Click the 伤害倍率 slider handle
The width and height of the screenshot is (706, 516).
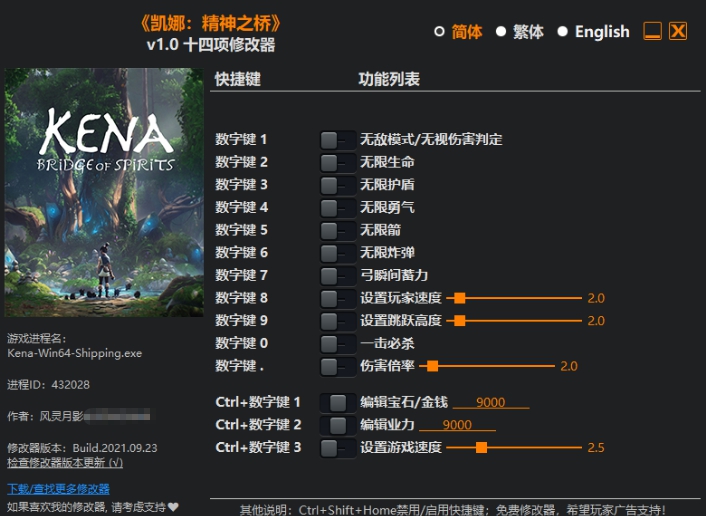coord(432,366)
